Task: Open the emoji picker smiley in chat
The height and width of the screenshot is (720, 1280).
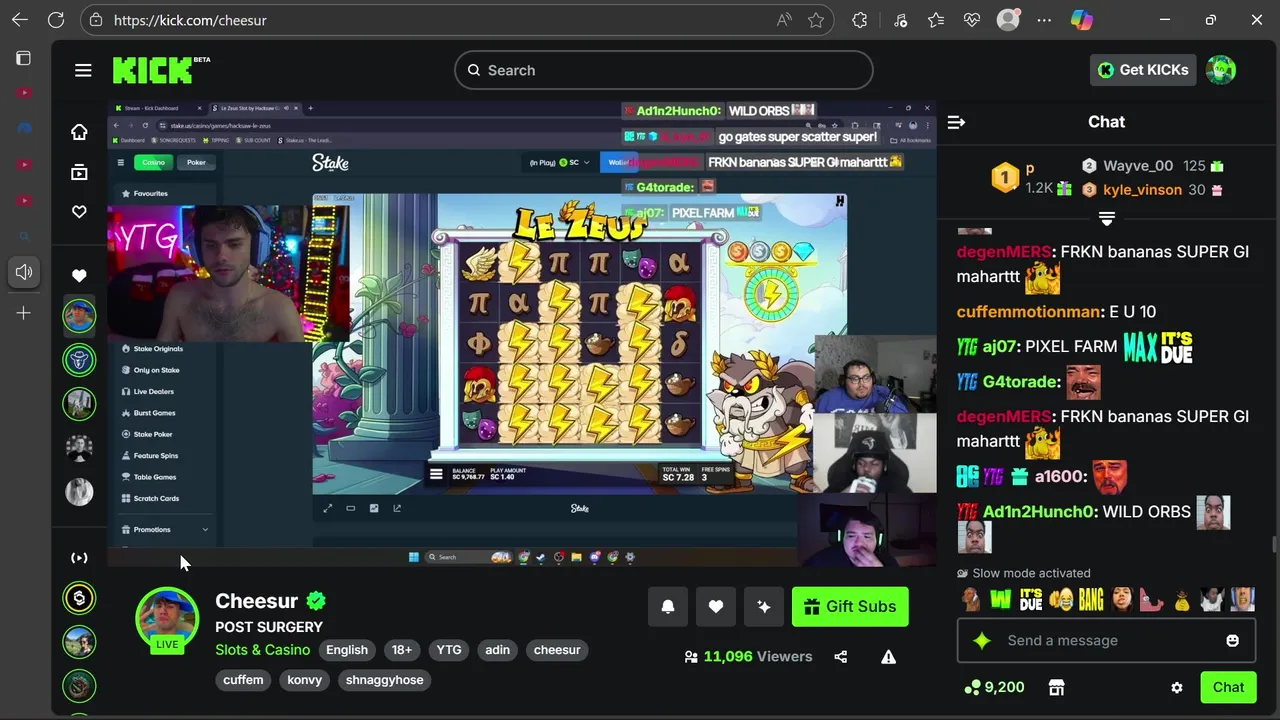Action: (1233, 640)
